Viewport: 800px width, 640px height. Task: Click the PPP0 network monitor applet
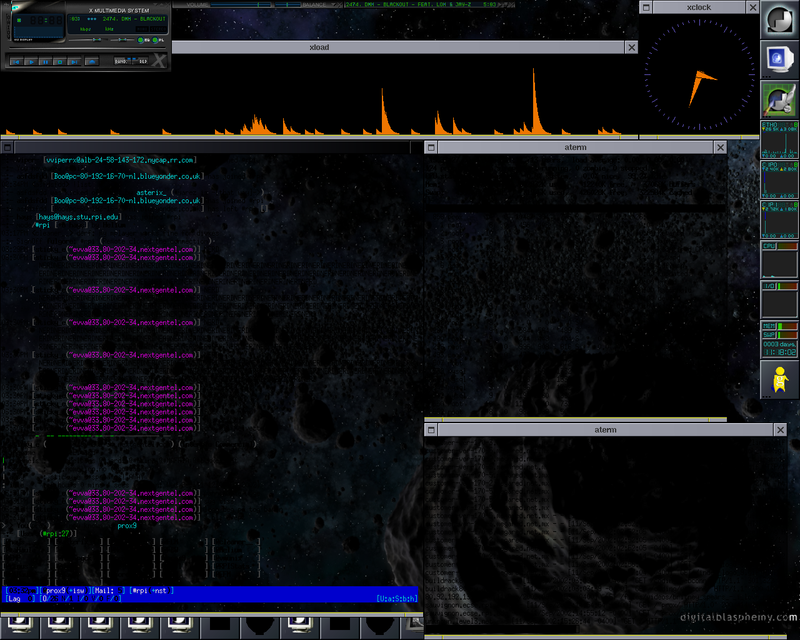pos(780,179)
